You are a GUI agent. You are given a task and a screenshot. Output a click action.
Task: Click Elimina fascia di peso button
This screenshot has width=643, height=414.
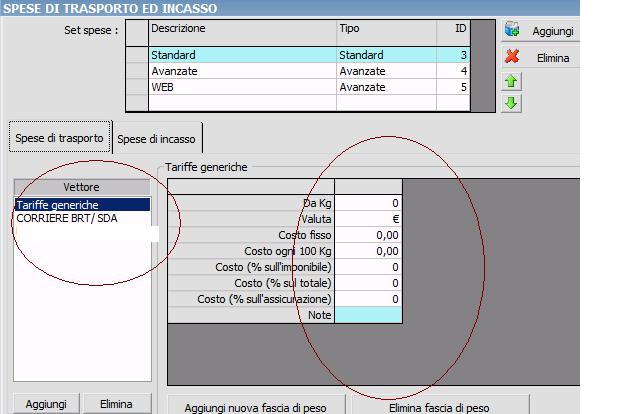tap(439, 407)
